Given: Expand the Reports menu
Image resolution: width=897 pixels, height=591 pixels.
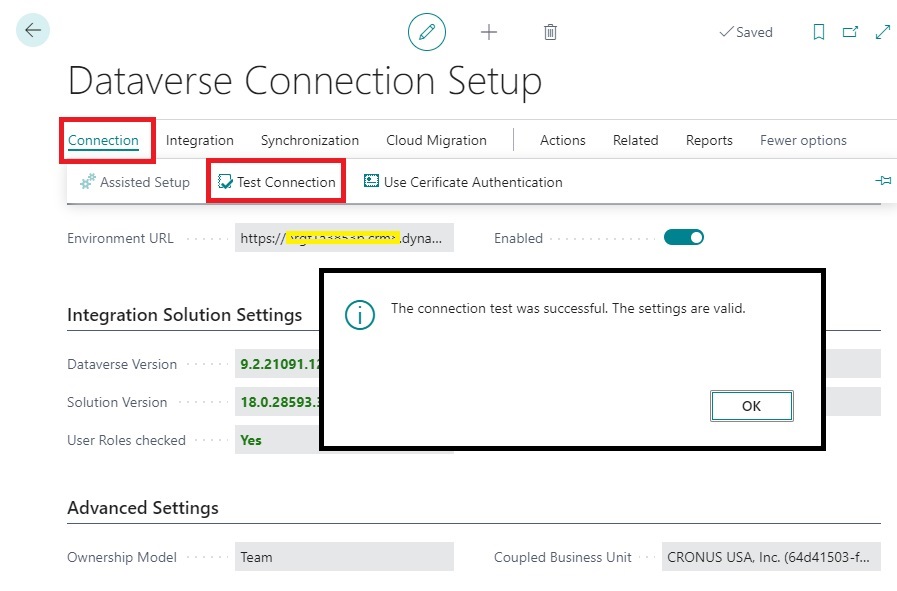Looking at the screenshot, I should coord(709,140).
